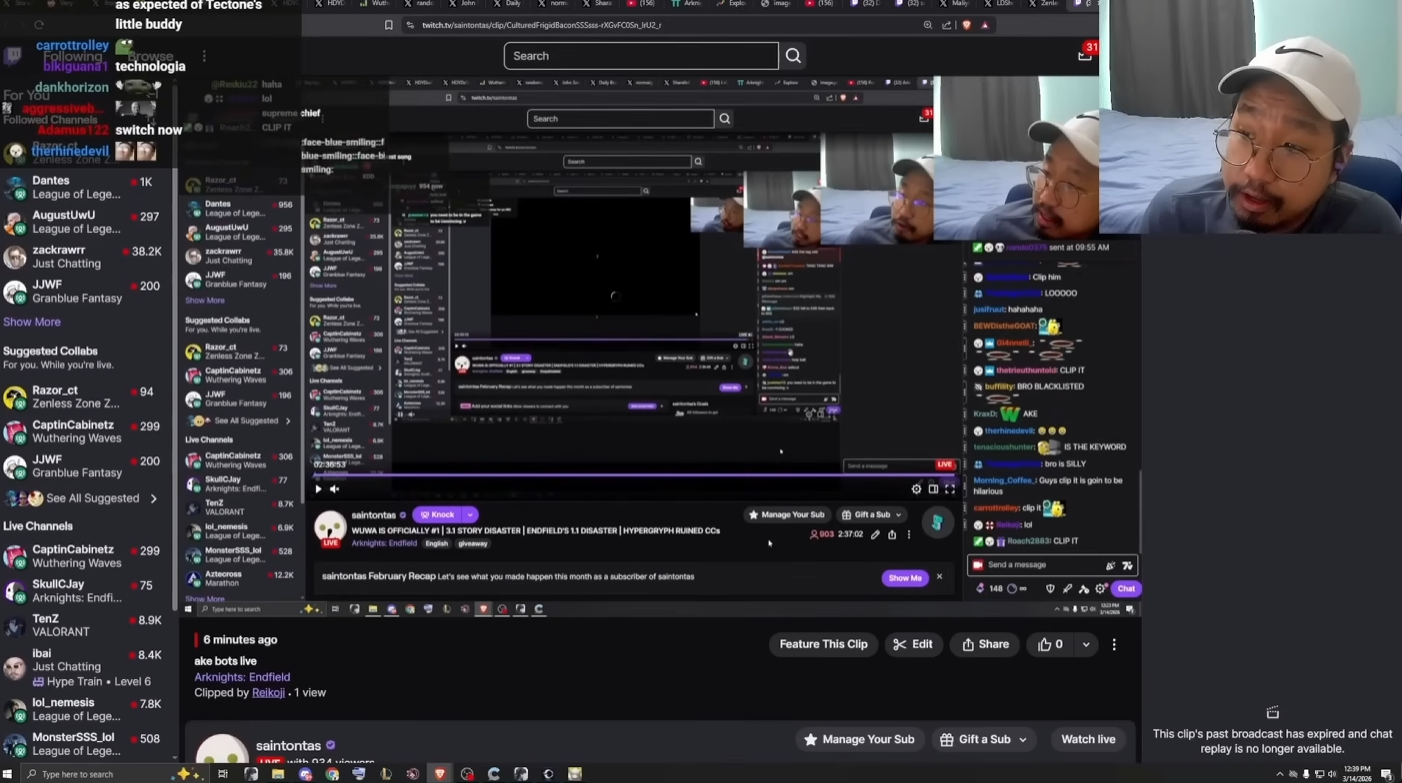Click the share icon in the clip URL bar
Screen dimensions: 1402x783
946,25
